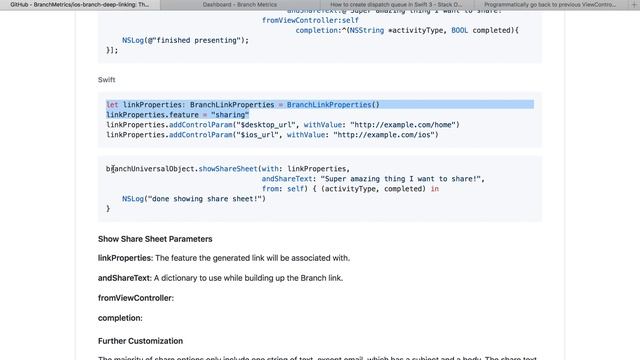The image size is (640, 360).
Task: Click the branchUniversalObject.showShareSheet code line
Action: point(228,169)
